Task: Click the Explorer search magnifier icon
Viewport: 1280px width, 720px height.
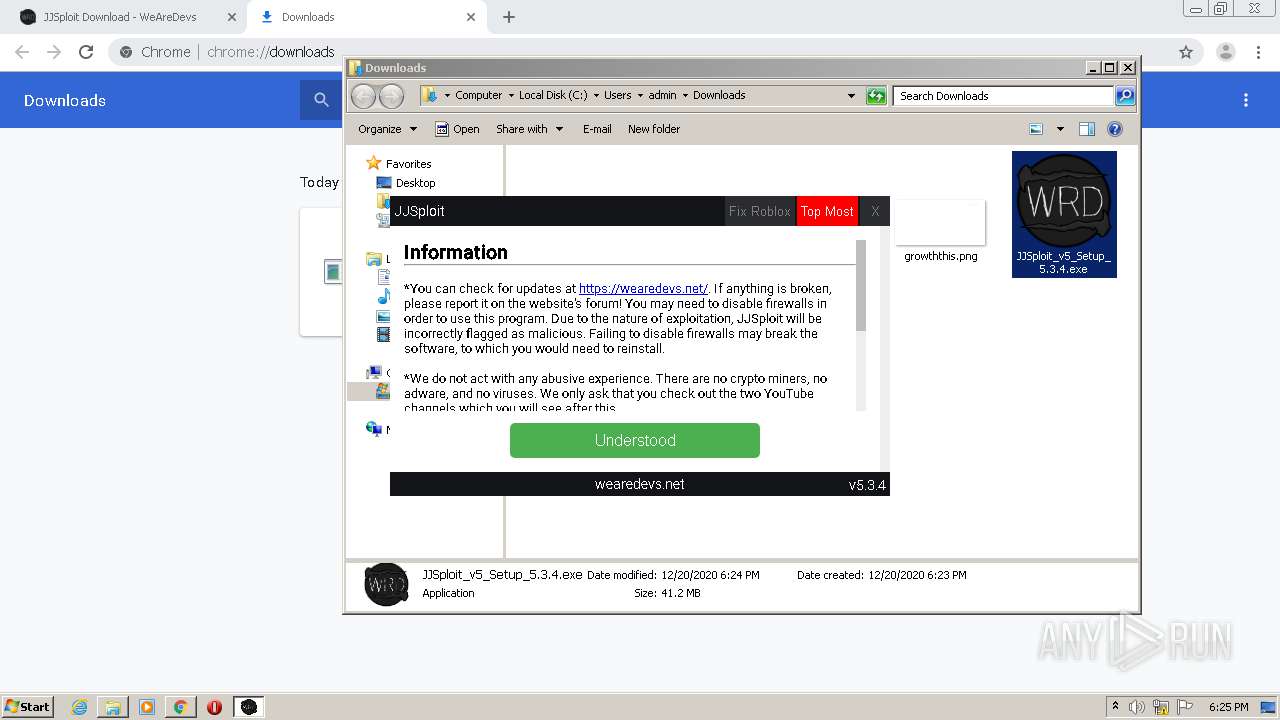Action: [1125, 96]
